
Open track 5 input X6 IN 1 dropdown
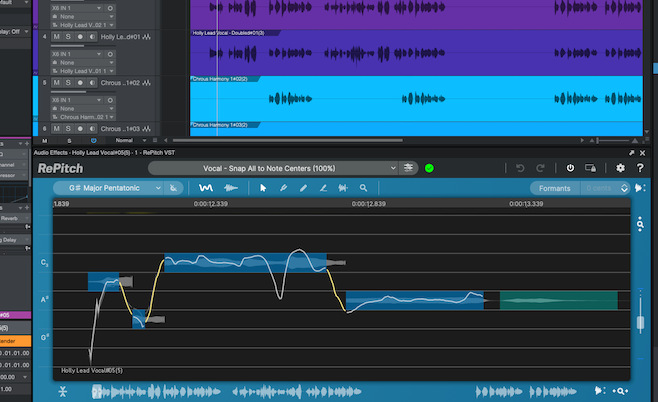point(77,100)
